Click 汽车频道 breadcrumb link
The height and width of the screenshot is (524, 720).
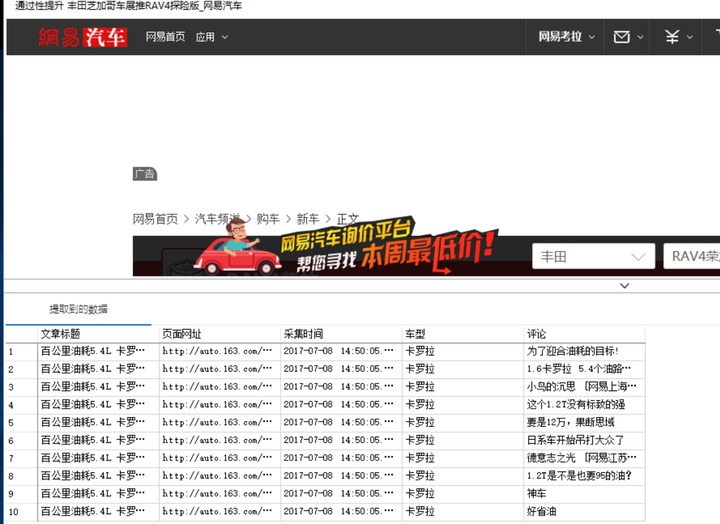(x=217, y=219)
